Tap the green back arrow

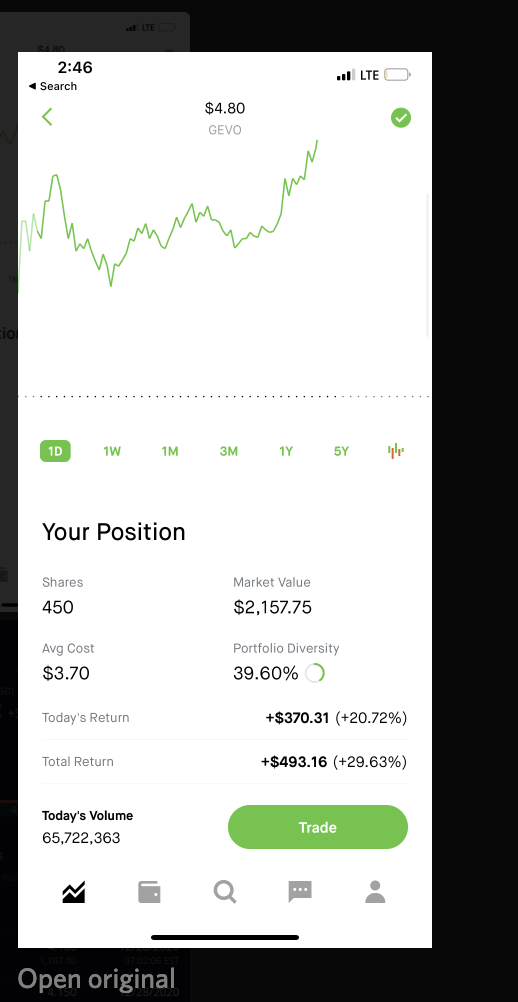click(x=47, y=117)
